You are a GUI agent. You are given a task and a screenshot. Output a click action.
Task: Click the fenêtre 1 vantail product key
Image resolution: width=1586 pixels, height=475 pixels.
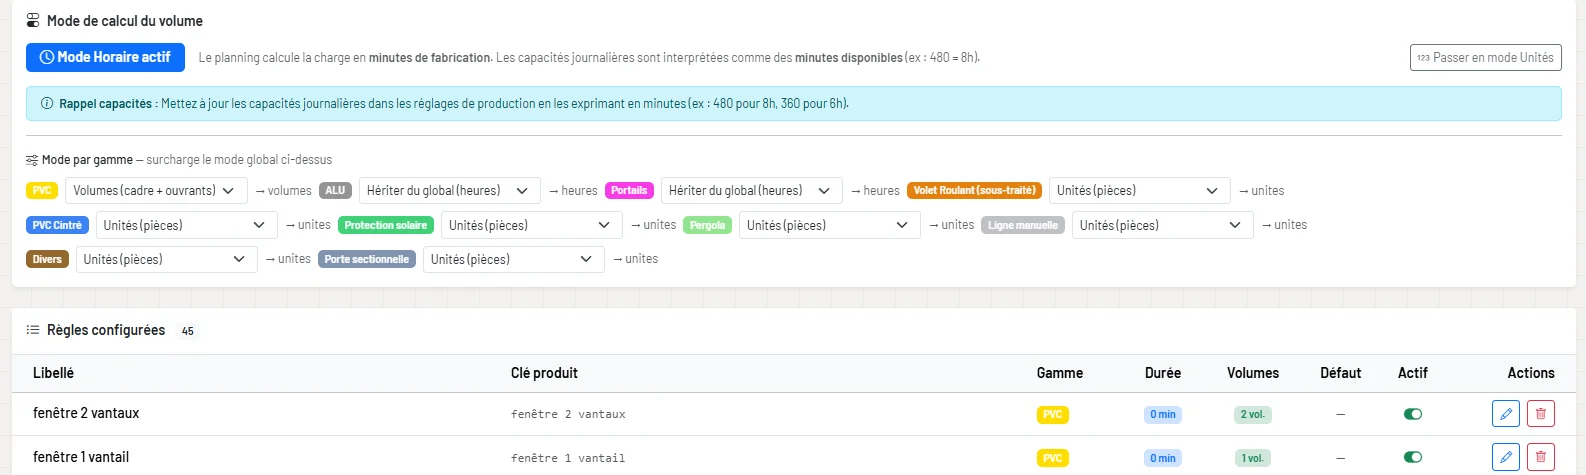(568, 458)
